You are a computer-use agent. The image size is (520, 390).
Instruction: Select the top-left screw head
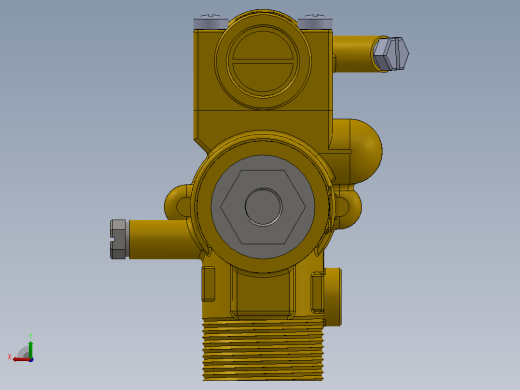[x=211, y=23]
